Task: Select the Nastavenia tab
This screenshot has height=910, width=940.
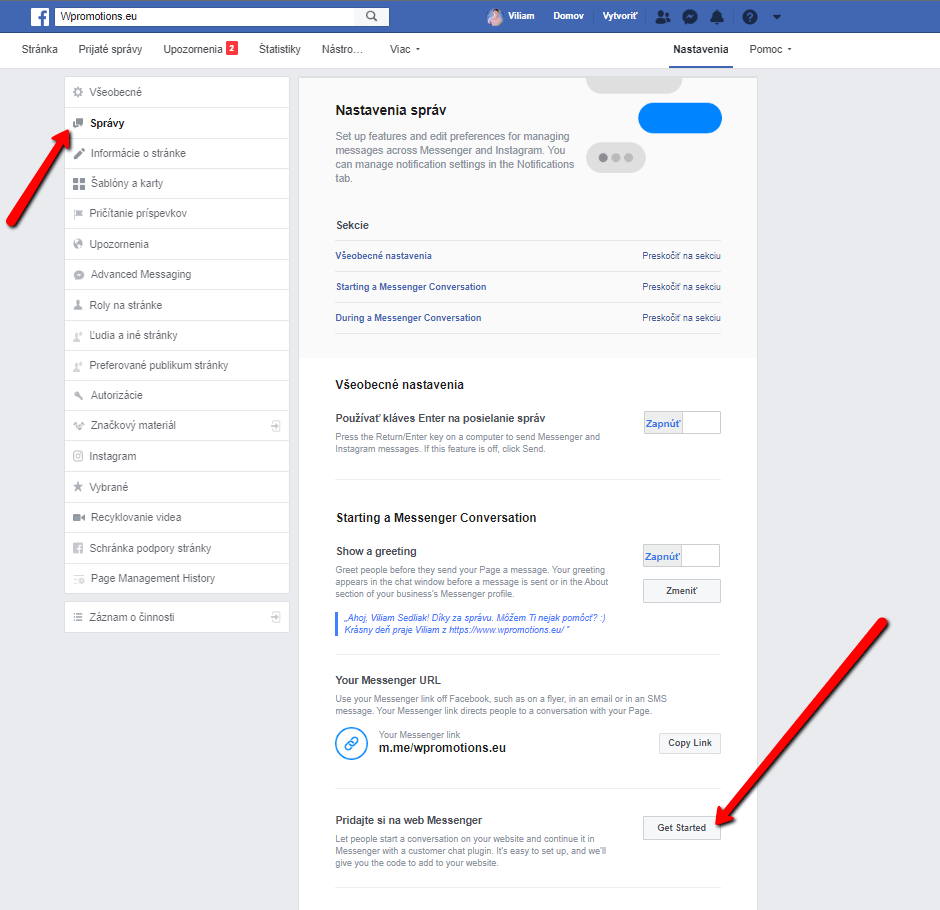Action: (x=700, y=49)
